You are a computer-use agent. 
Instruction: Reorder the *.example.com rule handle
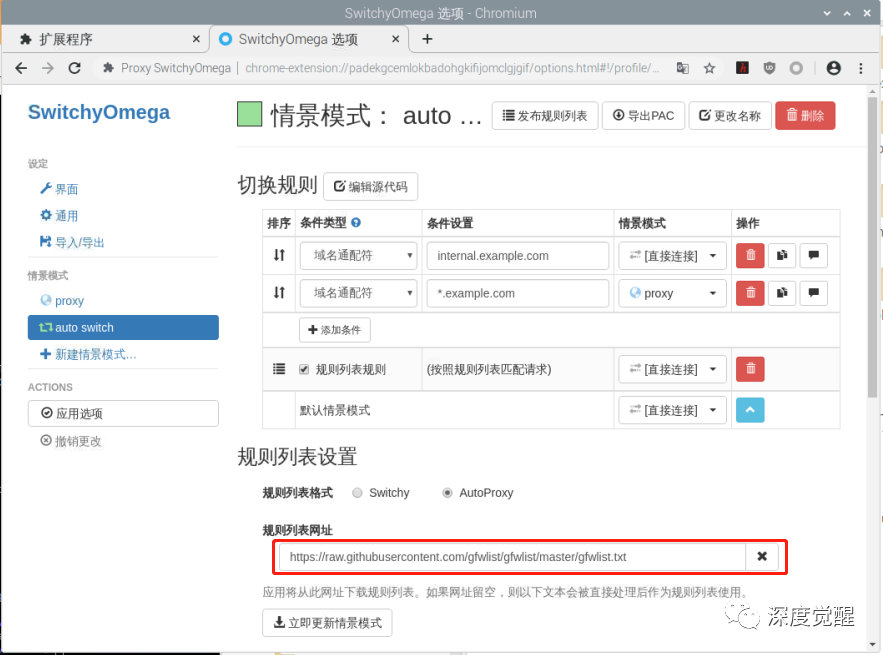pos(279,292)
